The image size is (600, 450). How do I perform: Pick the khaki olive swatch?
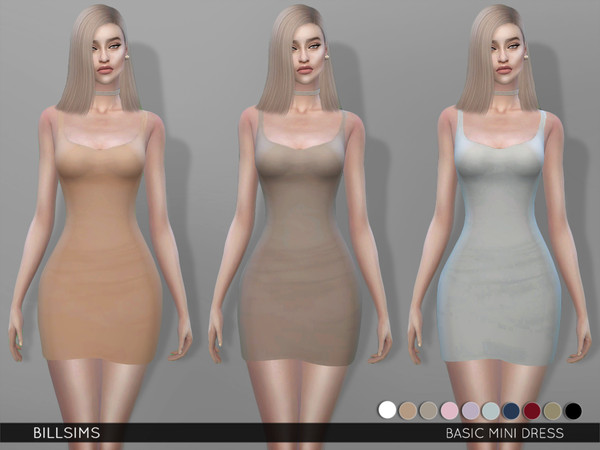(x=551, y=410)
